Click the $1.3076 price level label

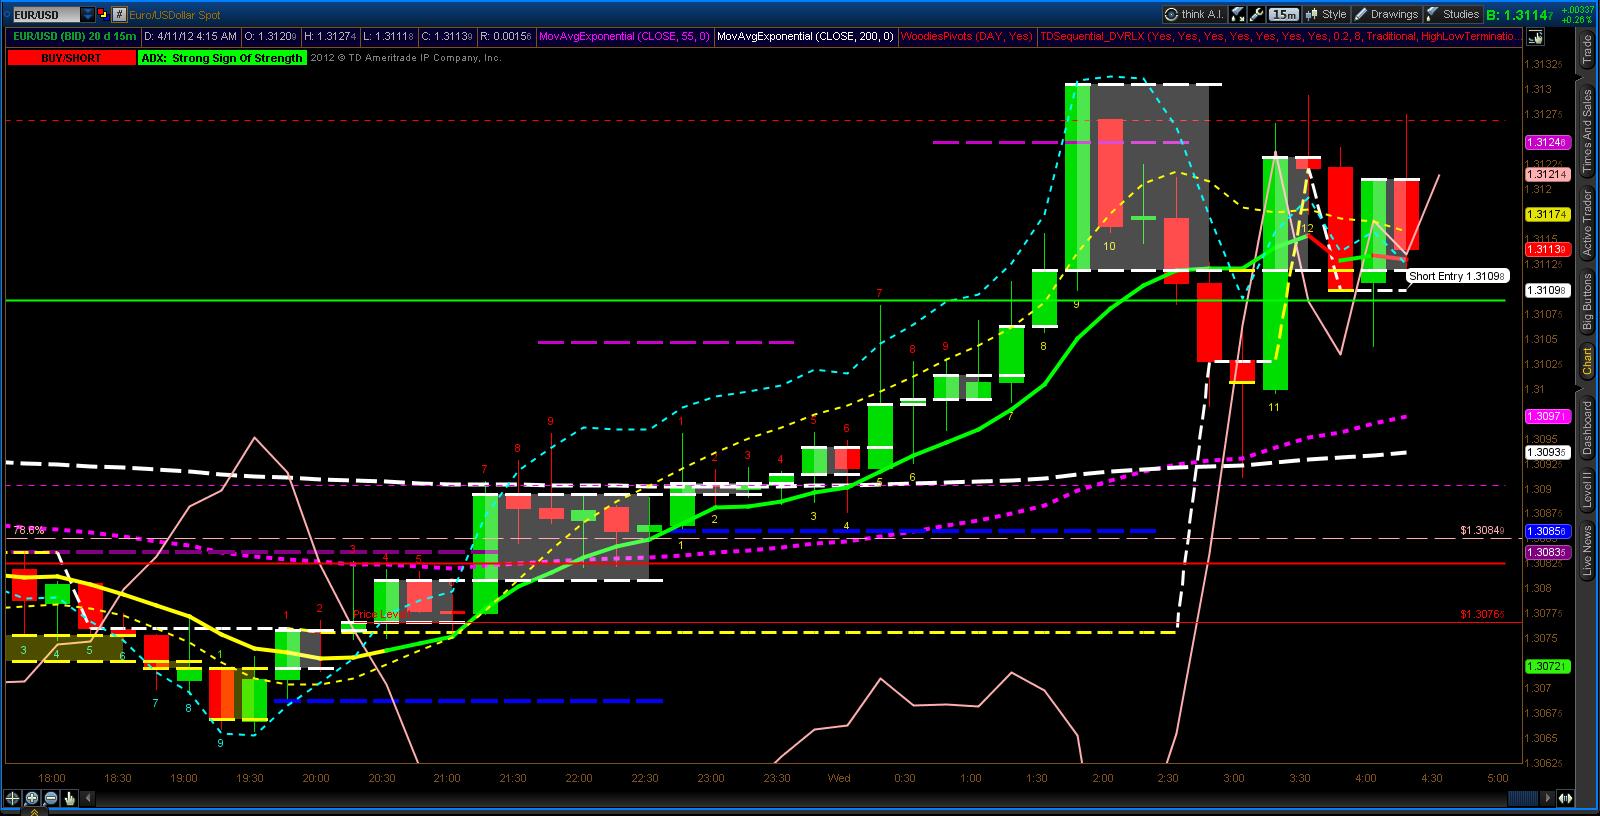[x=1481, y=615]
